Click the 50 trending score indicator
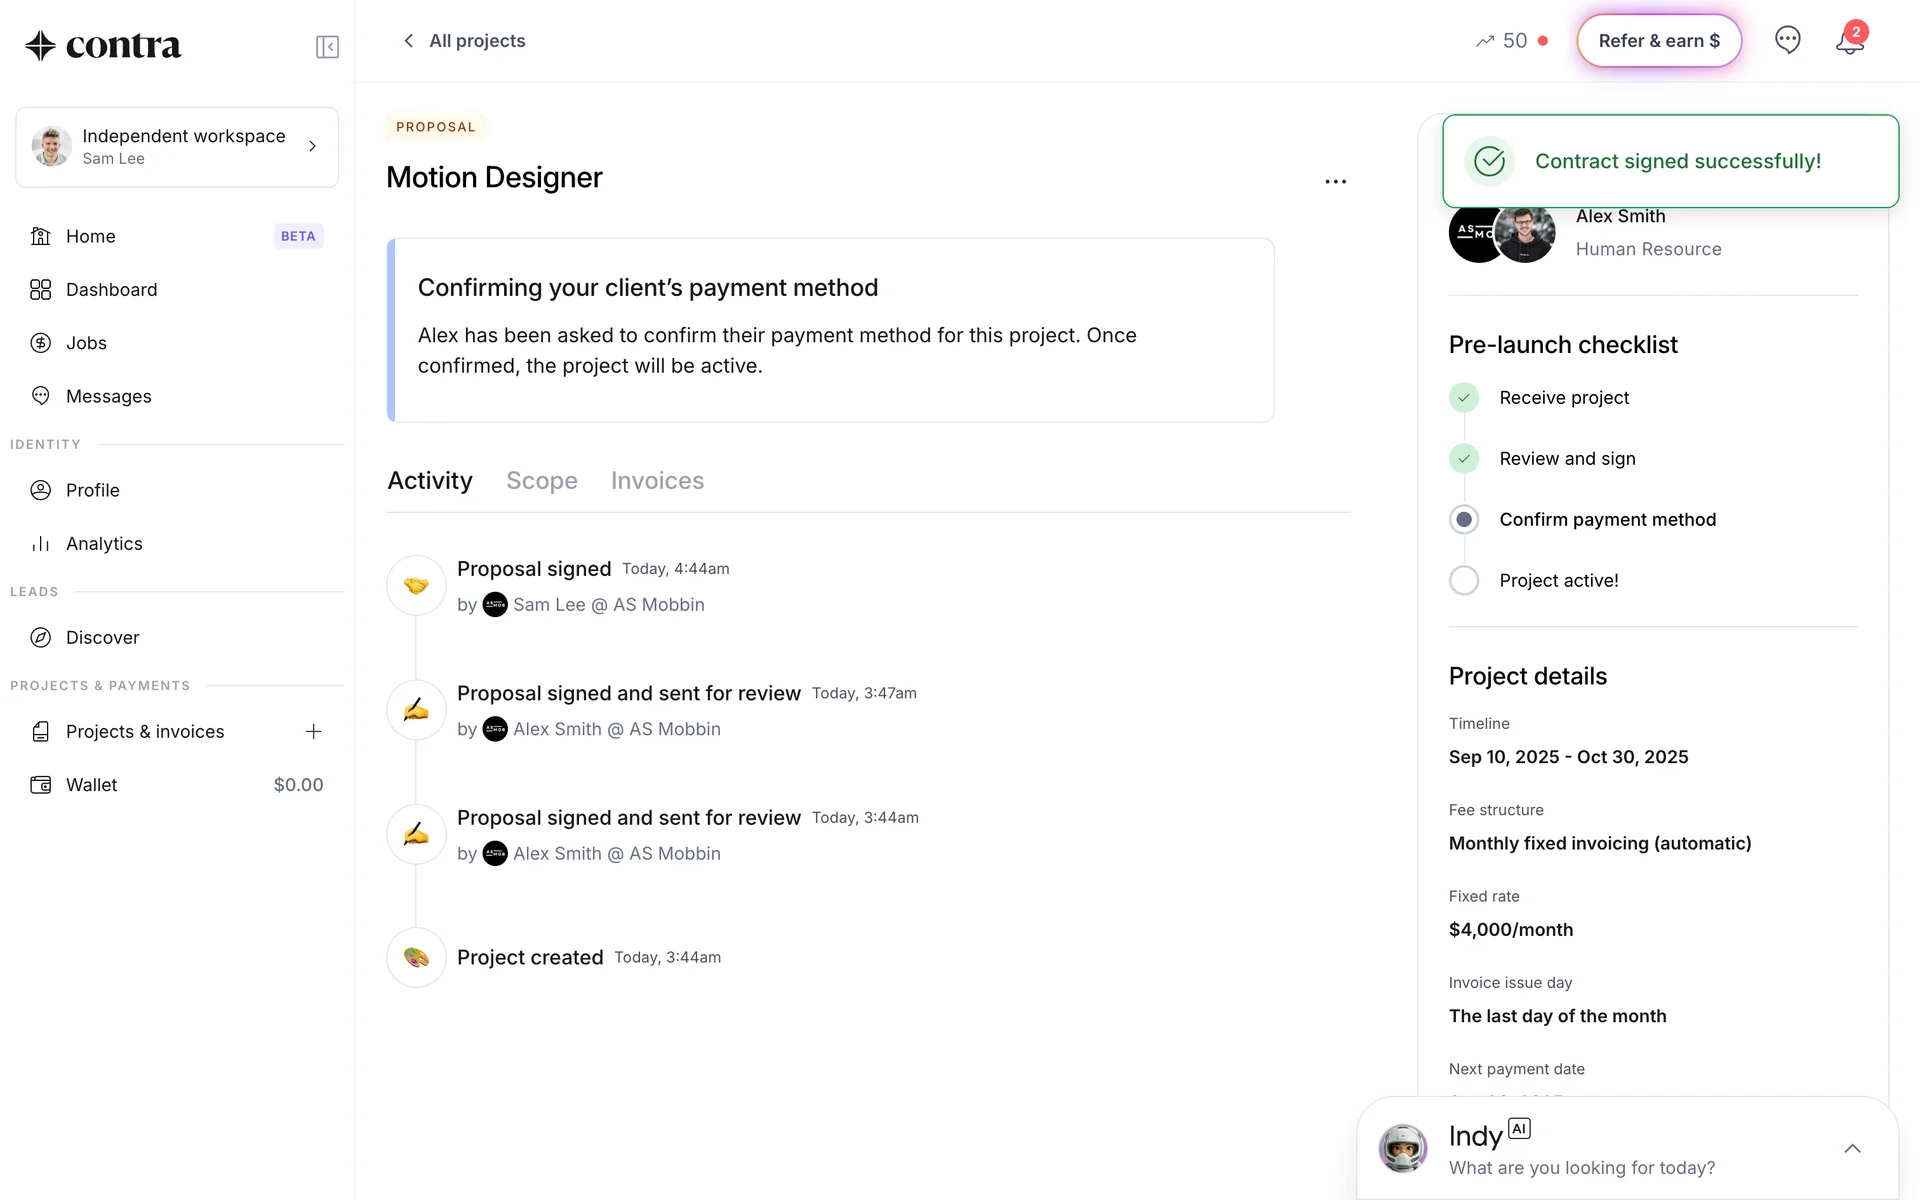Viewport: 1920px width, 1200px height. click(1502, 41)
